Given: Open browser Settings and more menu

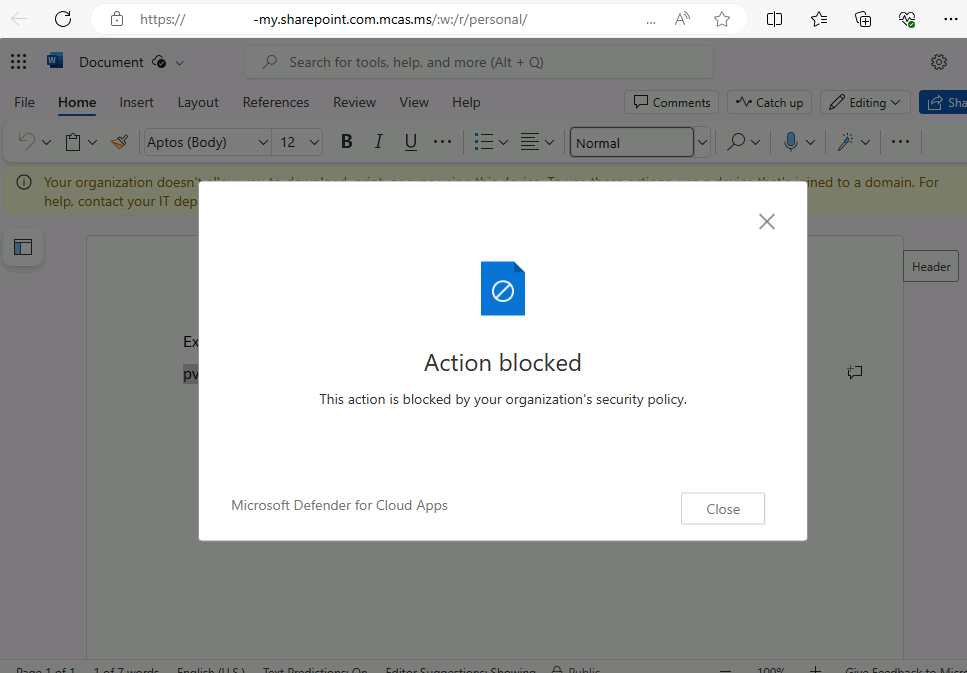Looking at the screenshot, I should click(950, 19).
